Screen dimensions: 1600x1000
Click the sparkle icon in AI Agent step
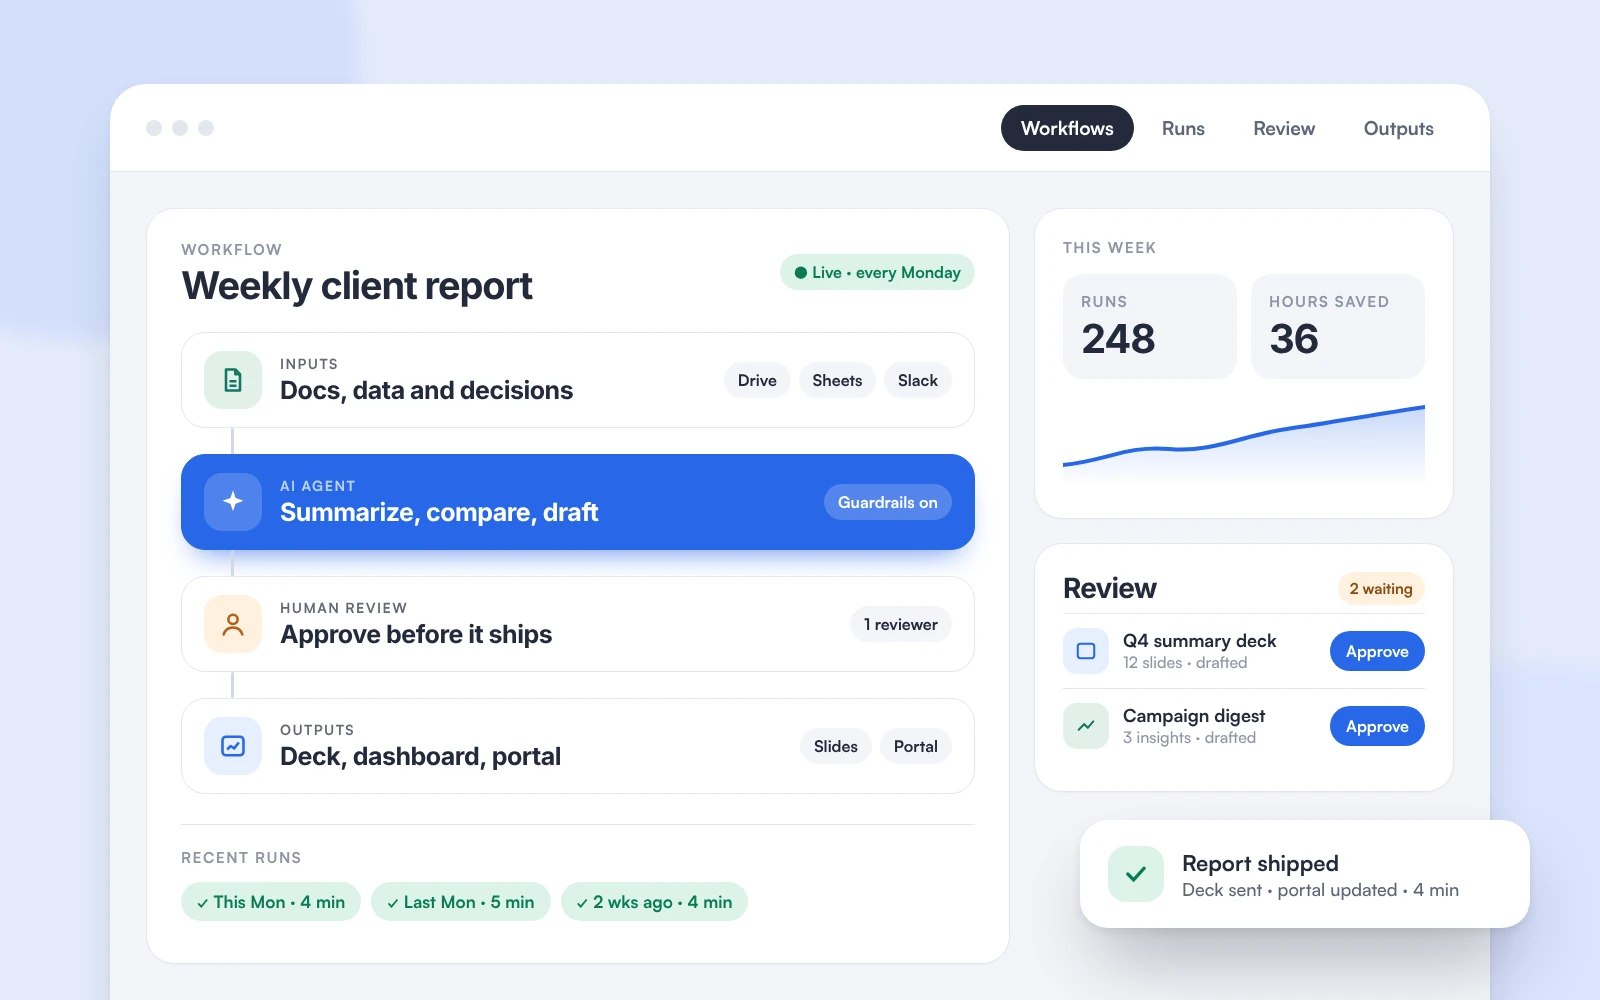[233, 502]
